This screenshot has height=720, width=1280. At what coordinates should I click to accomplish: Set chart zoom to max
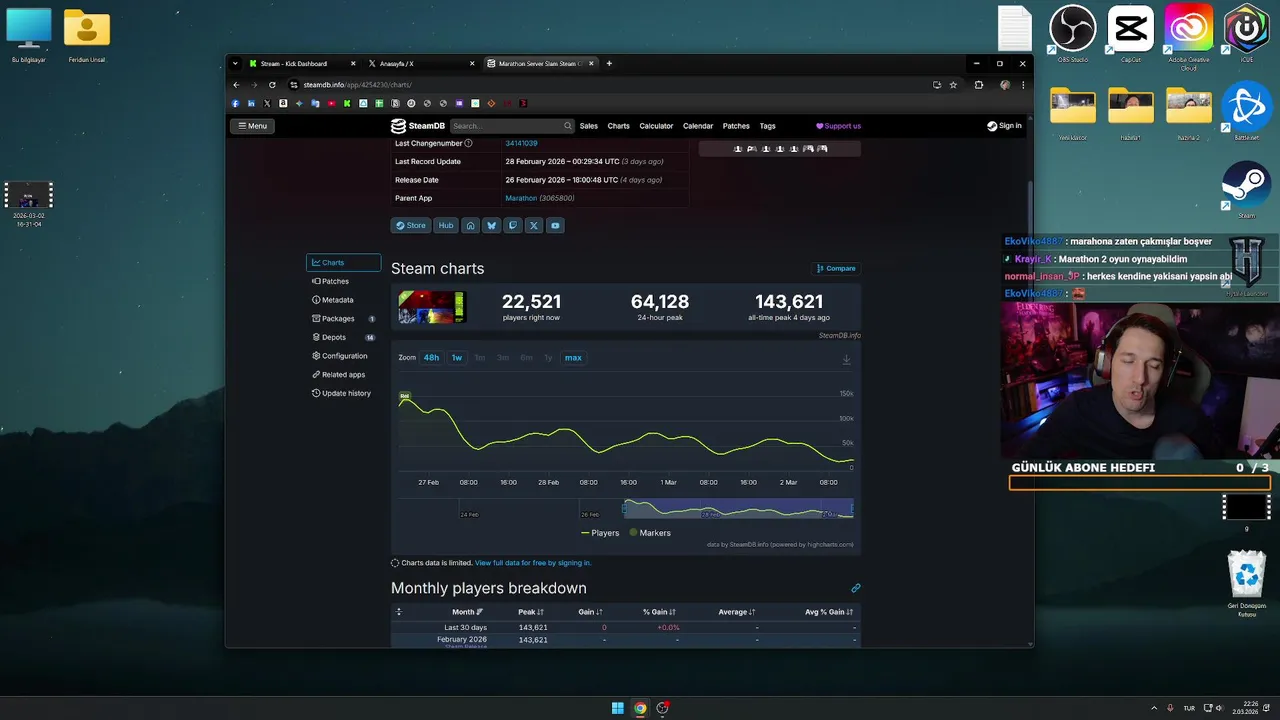[573, 358]
